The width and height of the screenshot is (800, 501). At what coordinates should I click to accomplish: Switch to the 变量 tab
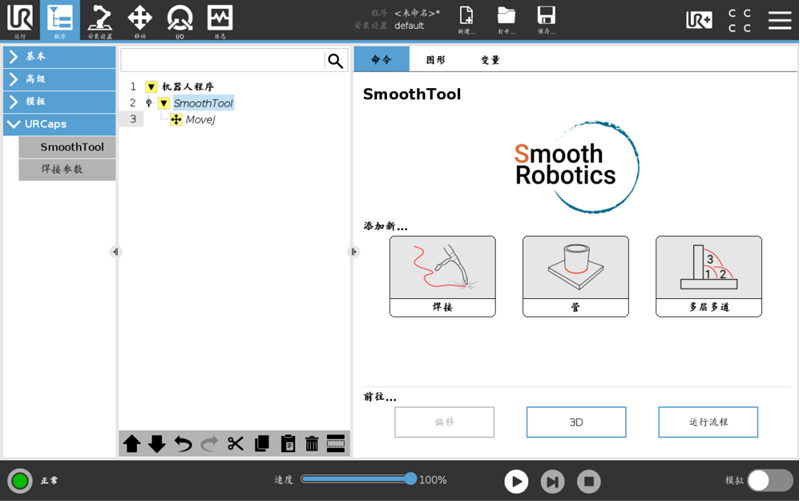pyautogui.click(x=490, y=60)
